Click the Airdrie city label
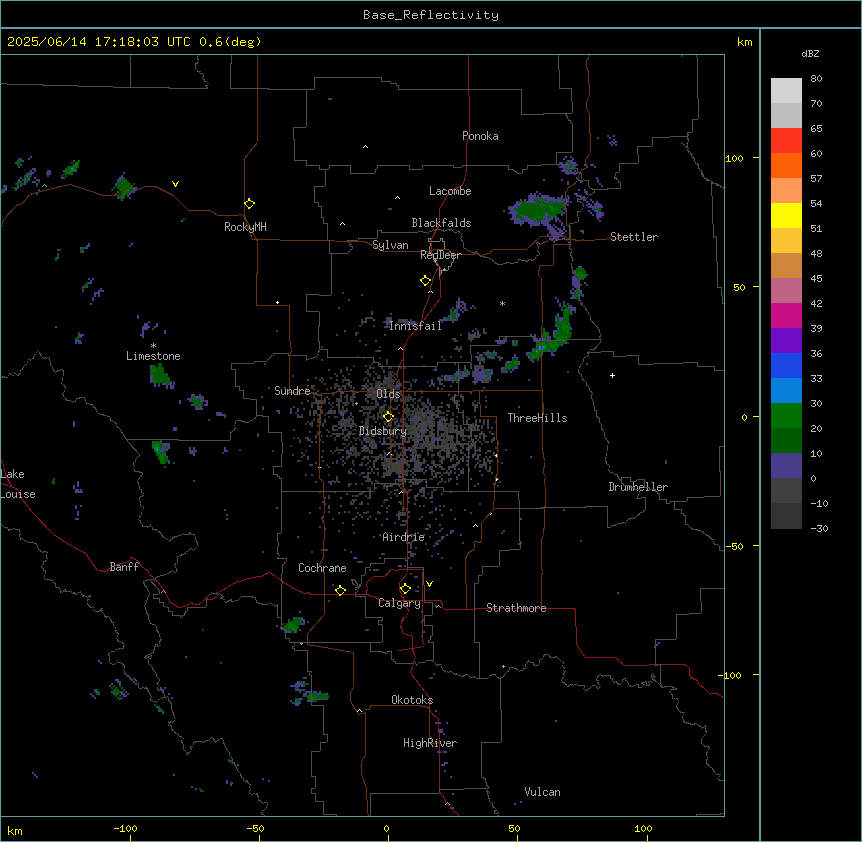Screen dimensions: 862x842 tap(403, 537)
